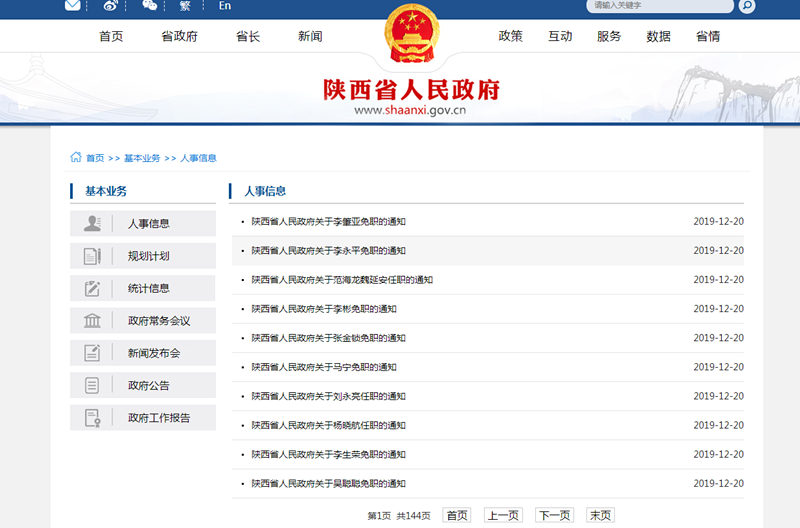Click the www.shaanxi.gov.cn site address
The height and width of the screenshot is (528, 800).
pos(410,110)
